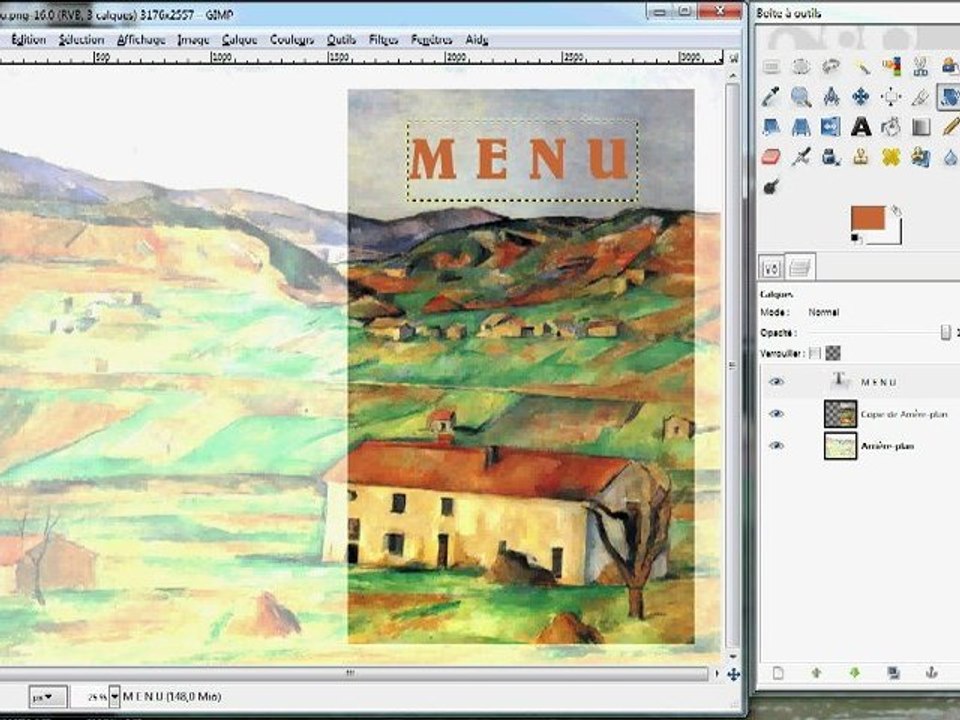
Task: Swap foreground and background colors arrow
Action: pos(896,211)
